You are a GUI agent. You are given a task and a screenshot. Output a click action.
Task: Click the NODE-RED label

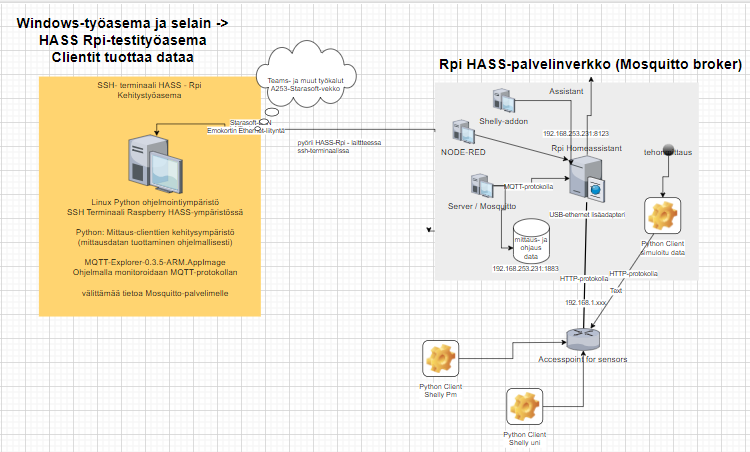point(463,152)
